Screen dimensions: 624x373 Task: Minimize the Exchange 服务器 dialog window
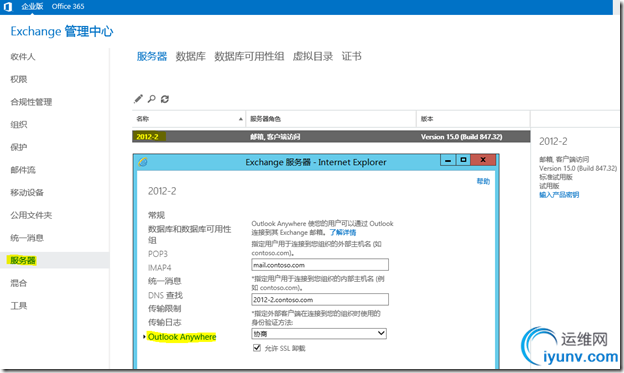[x=448, y=160]
